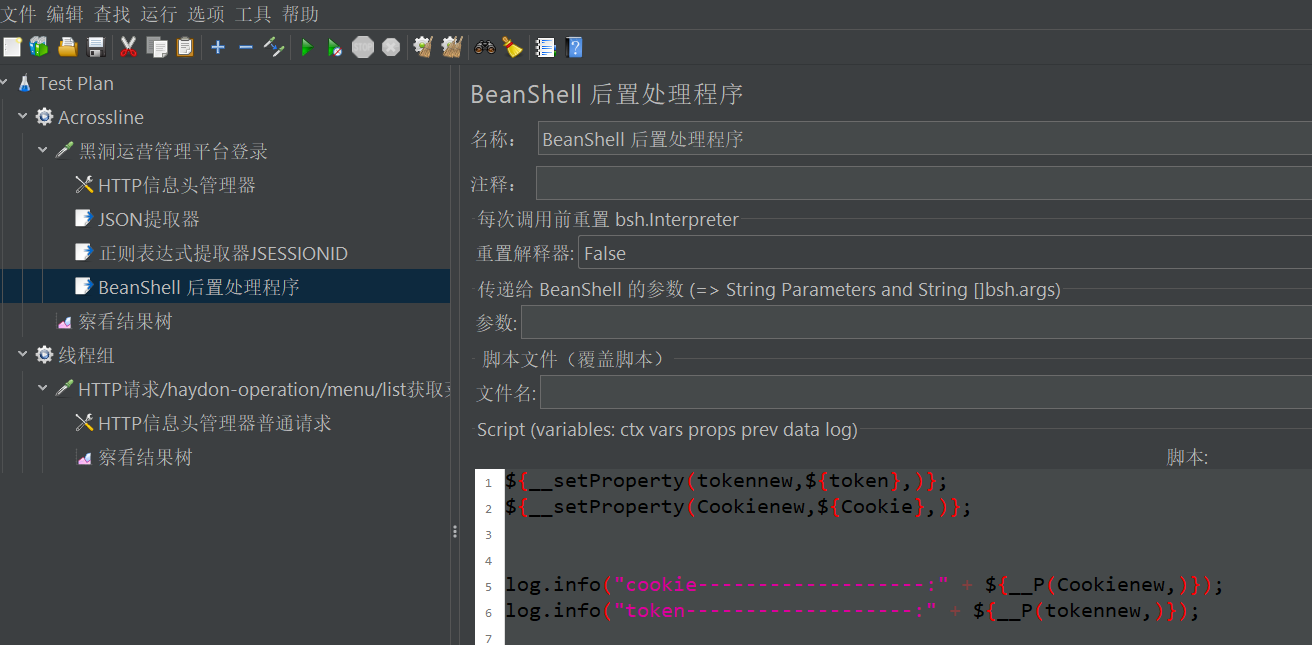Screen dimensions: 1312x645
Task: Open the 文件 menu
Action: (x=18, y=14)
